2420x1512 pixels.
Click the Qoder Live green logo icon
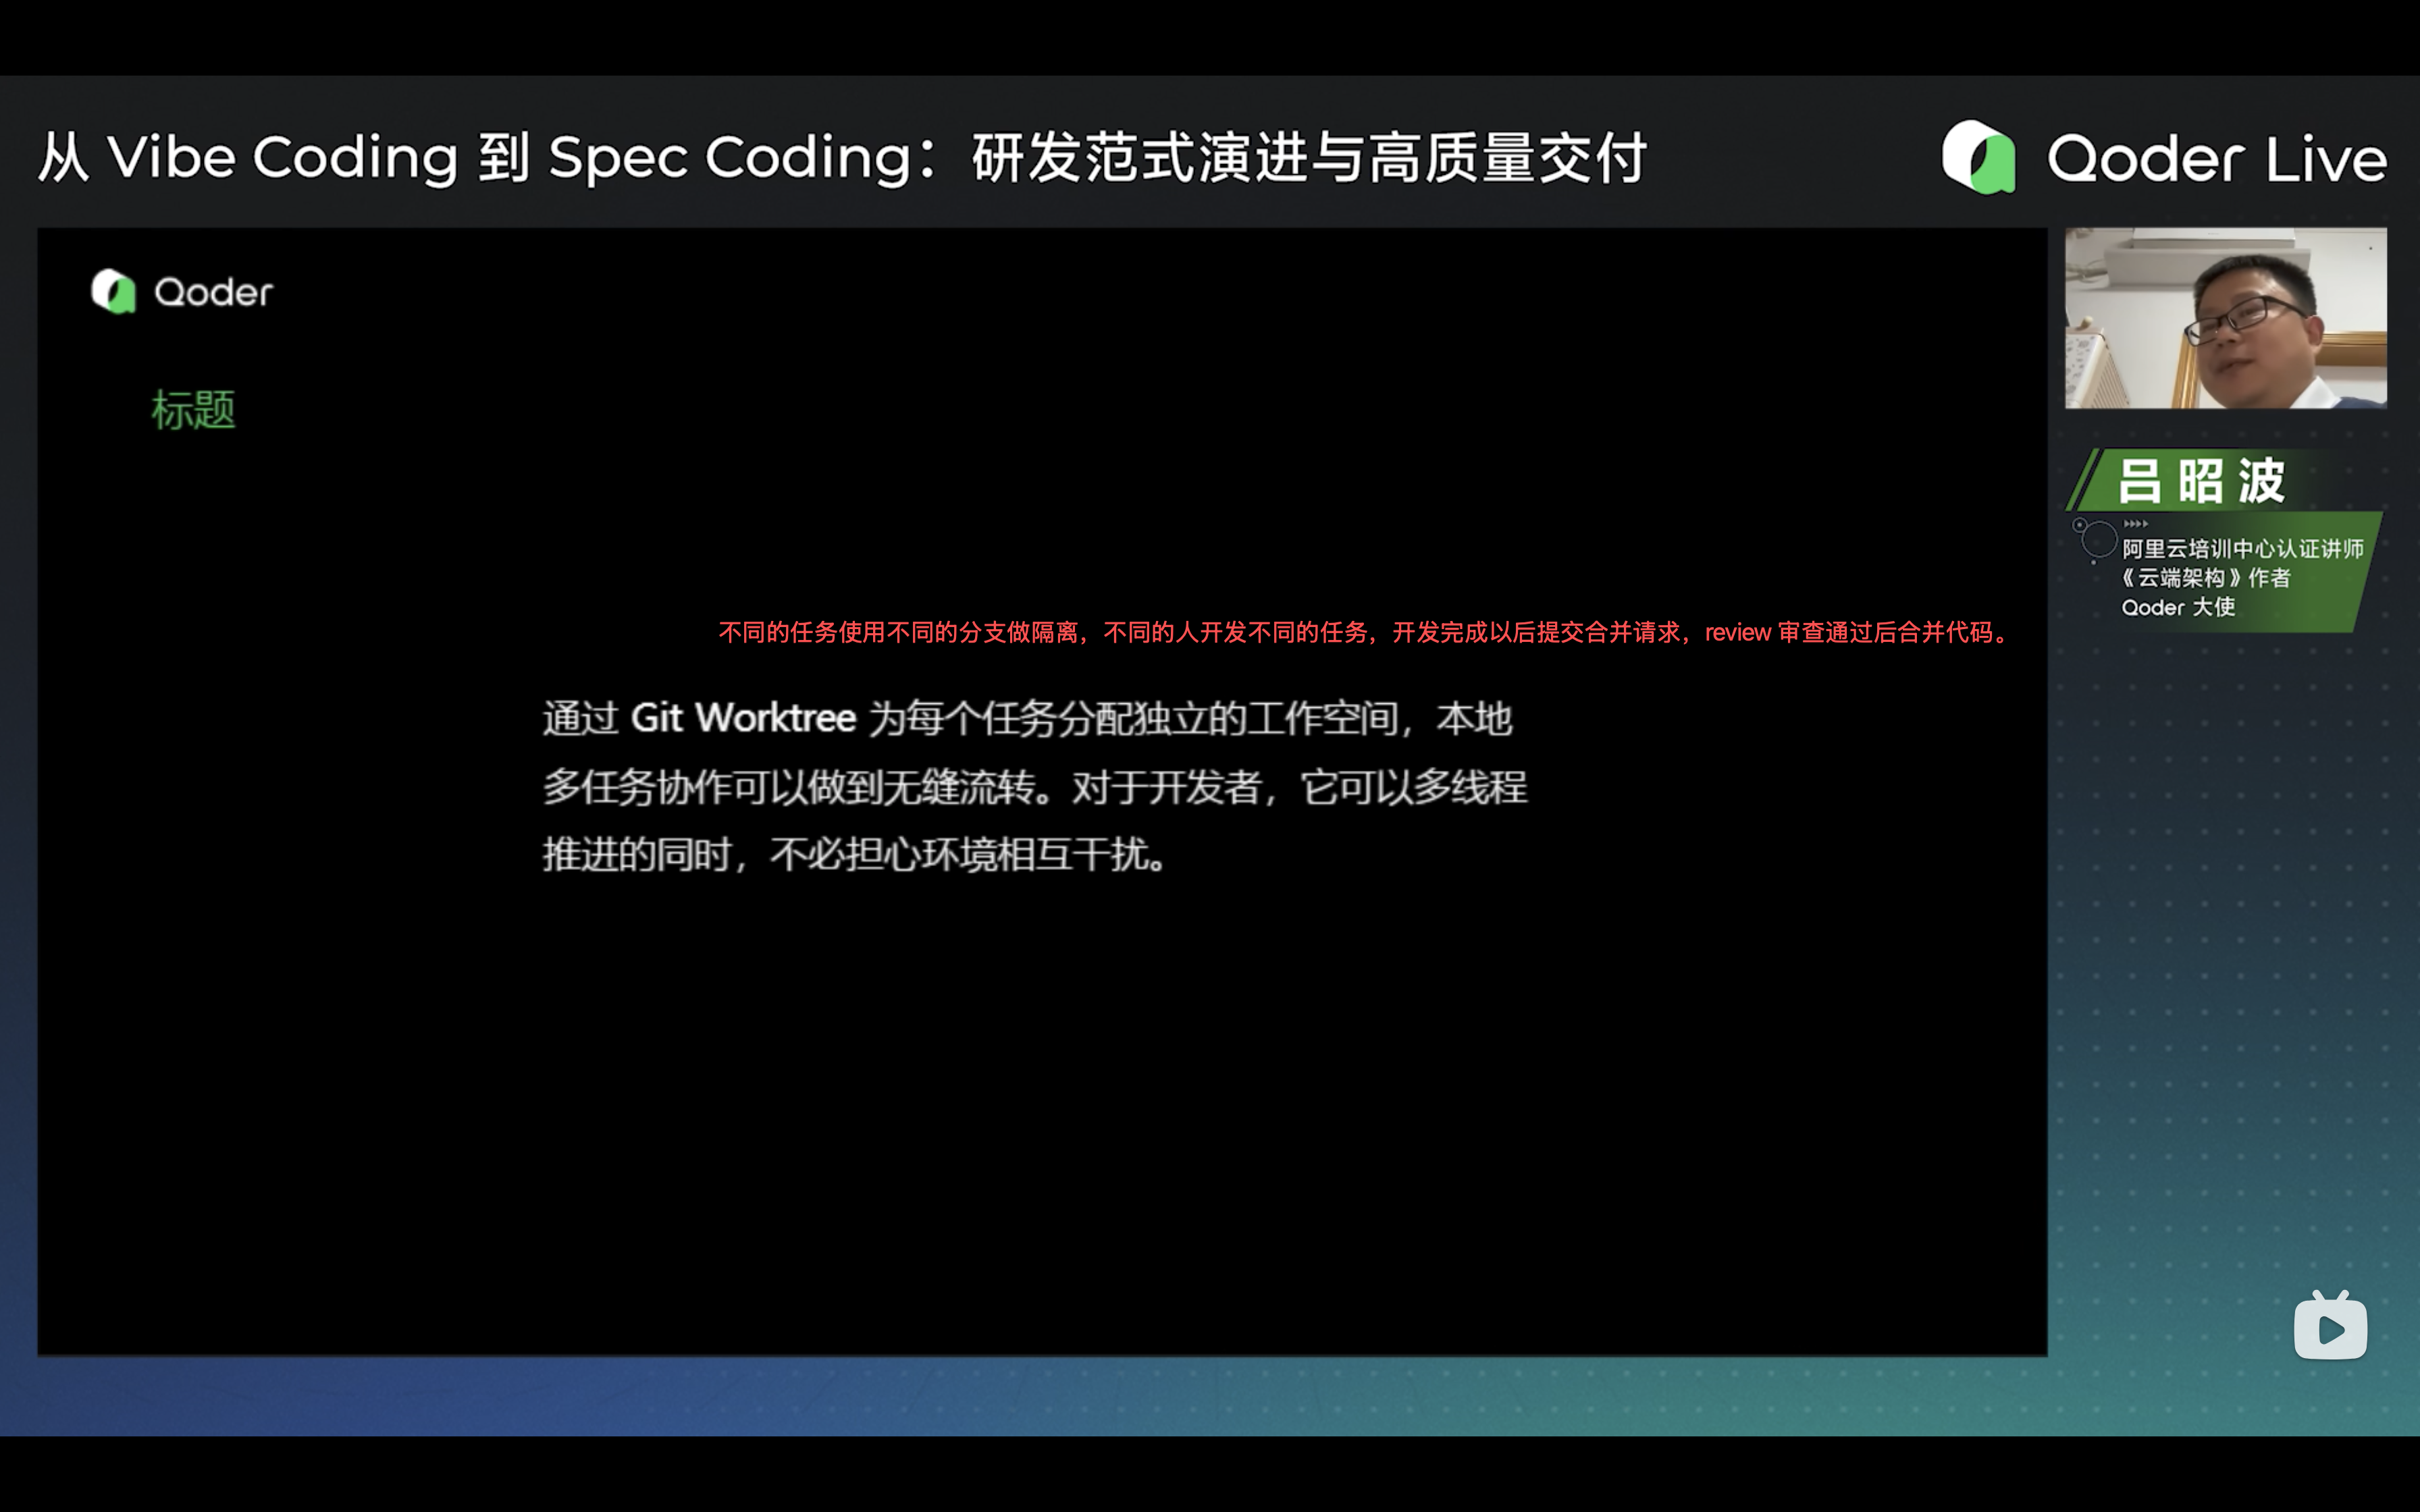tap(1978, 157)
